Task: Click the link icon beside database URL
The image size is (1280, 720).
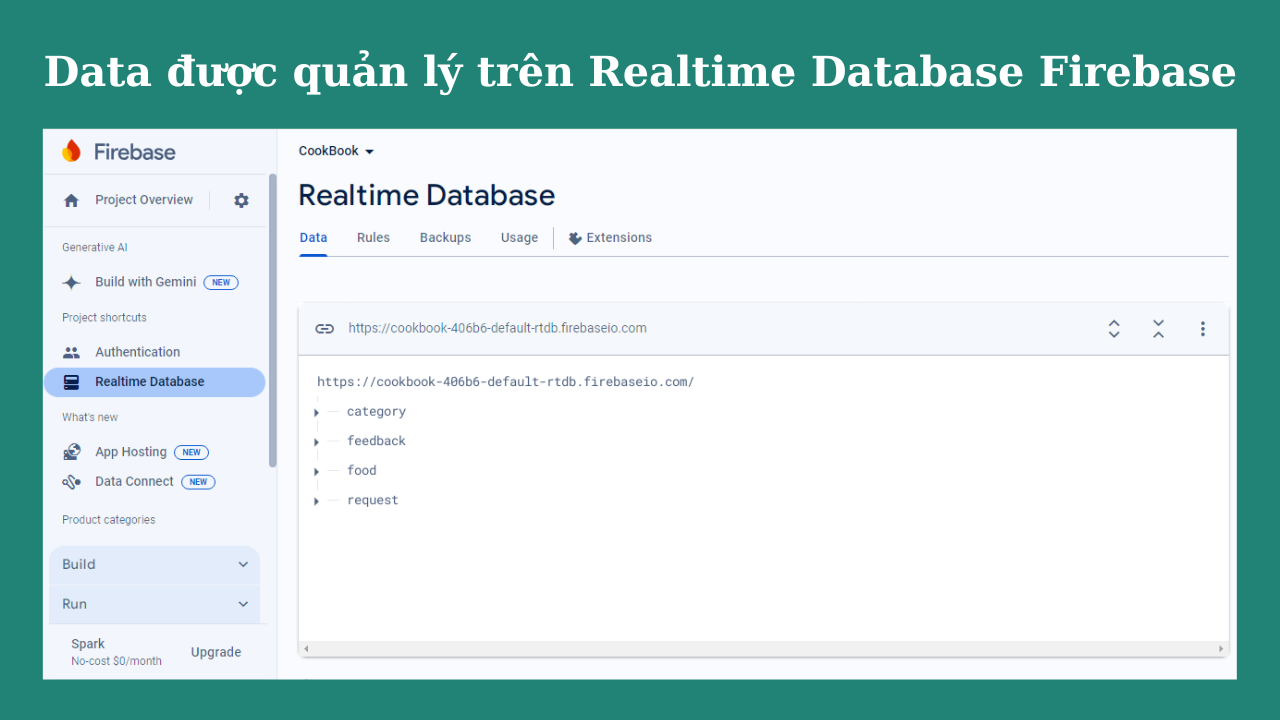Action: point(324,328)
